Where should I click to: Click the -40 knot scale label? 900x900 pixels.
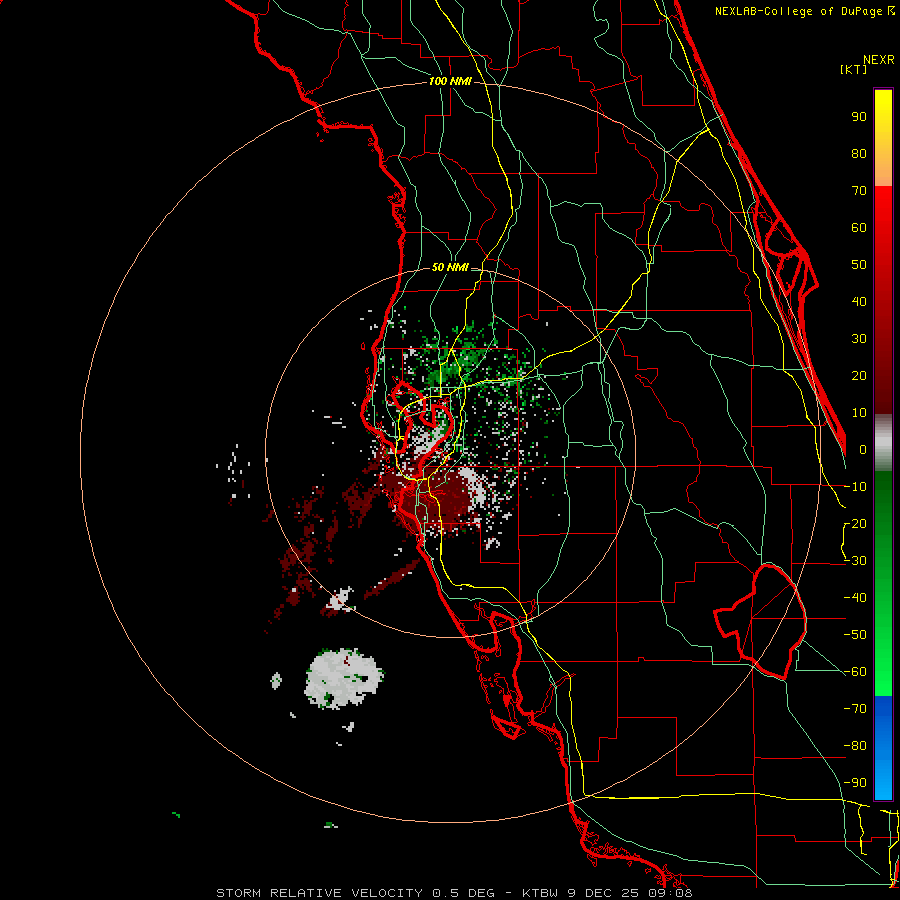tap(855, 598)
